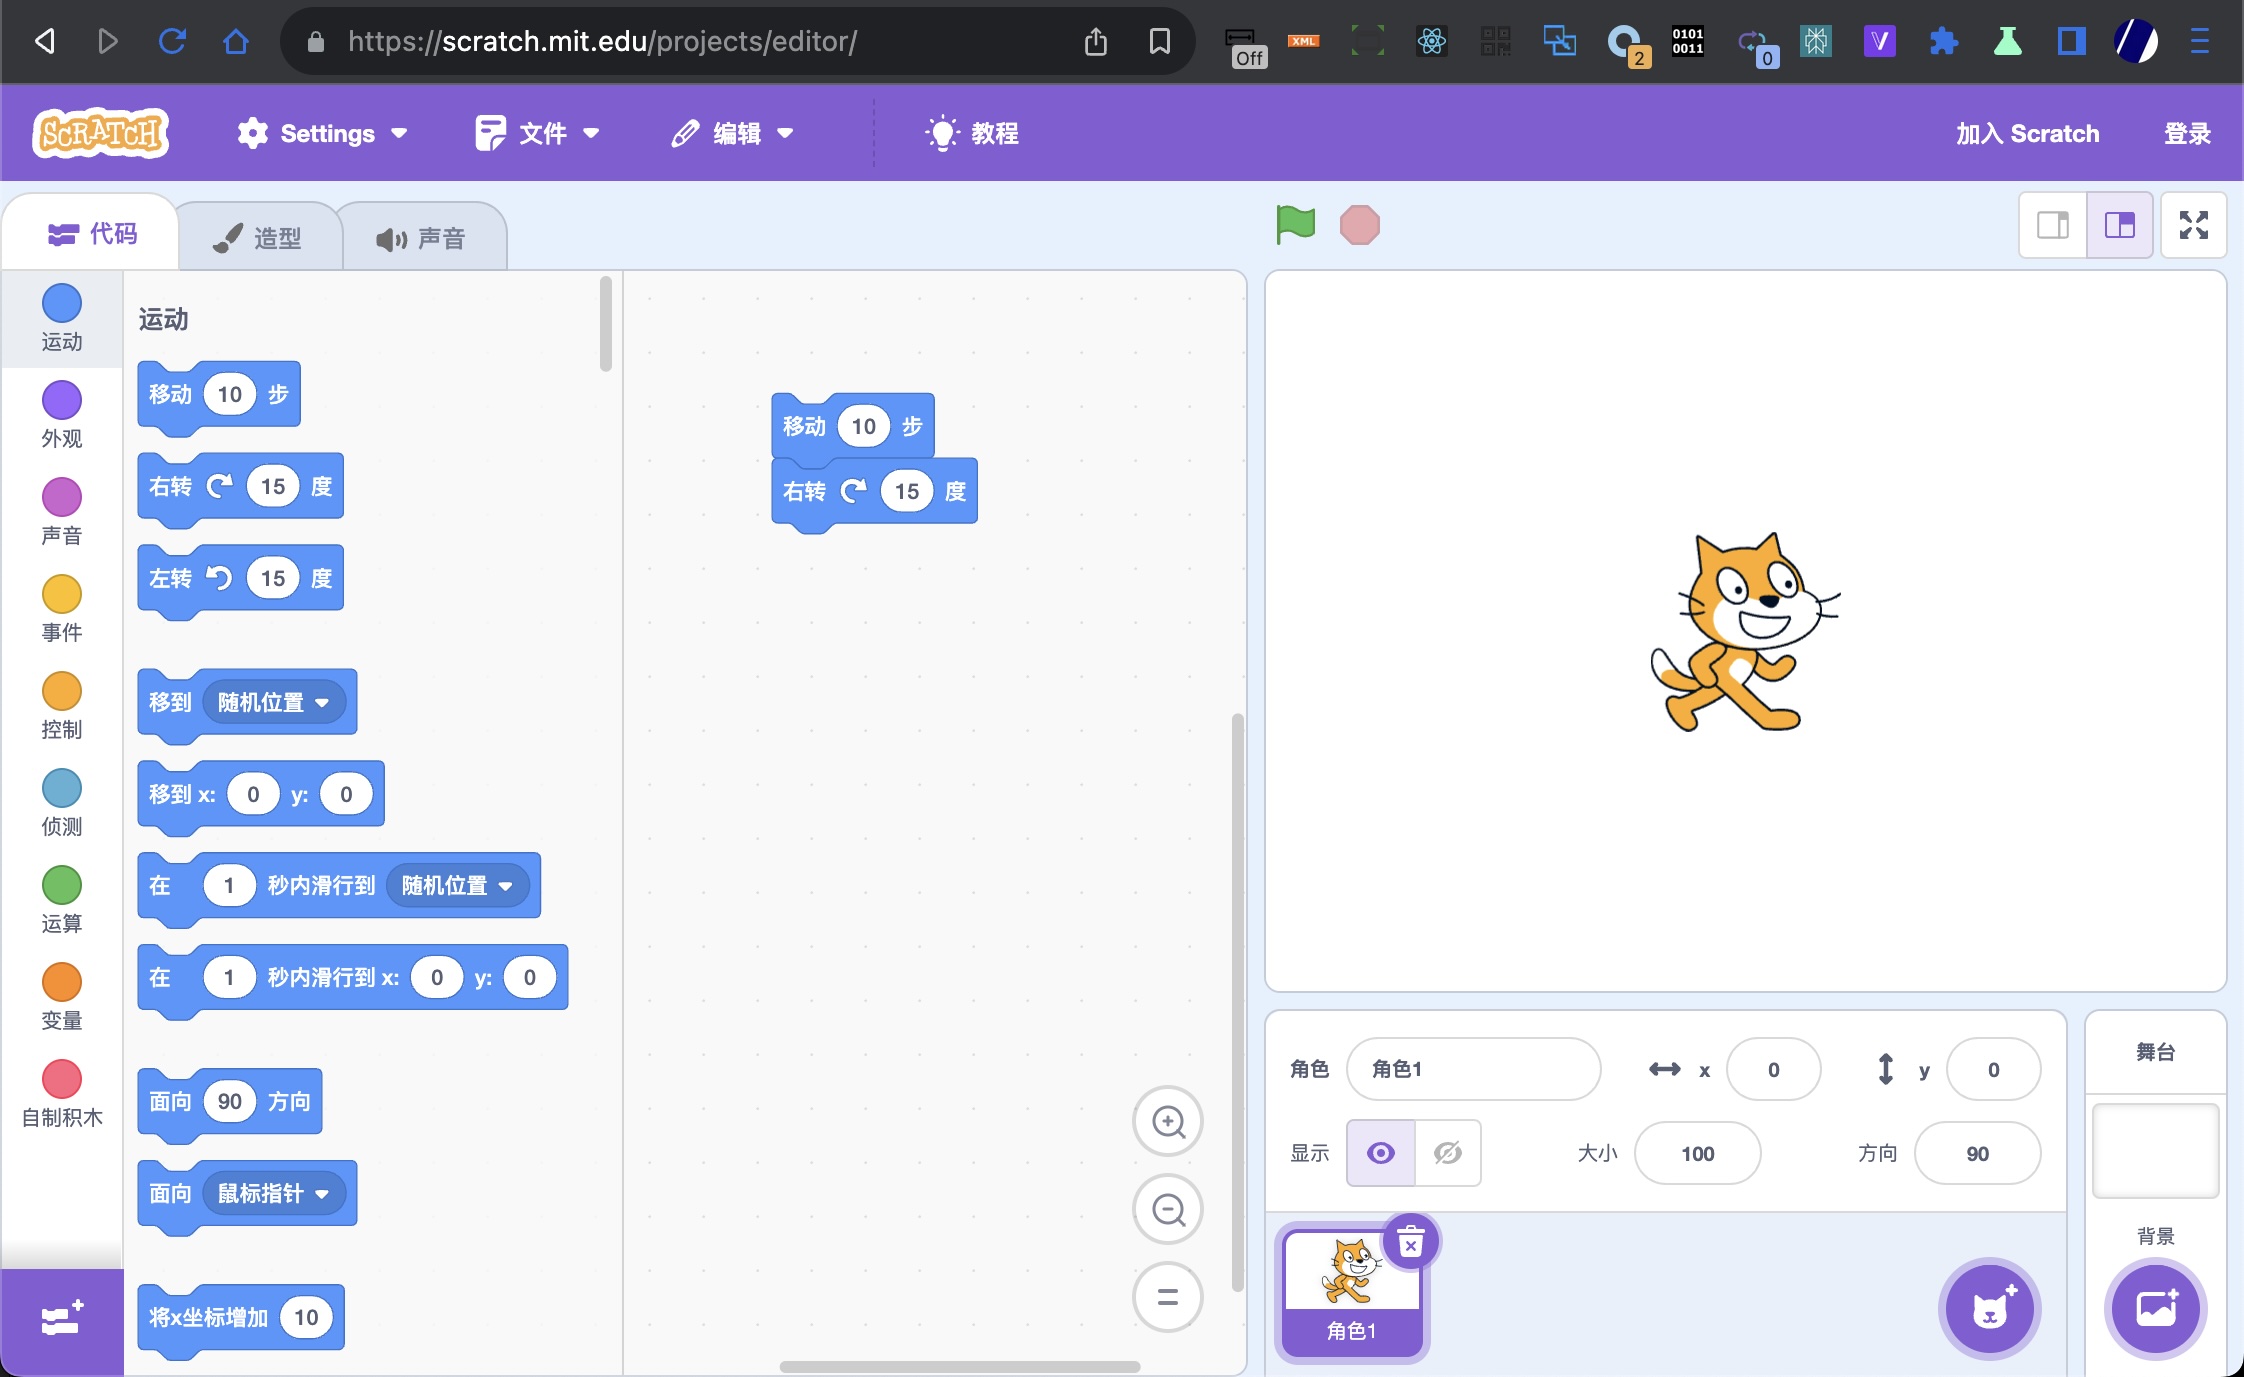The height and width of the screenshot is (1377, 2244).
Task: Click the 登录 (Sign in) link
Action: tap(2187, 133)
